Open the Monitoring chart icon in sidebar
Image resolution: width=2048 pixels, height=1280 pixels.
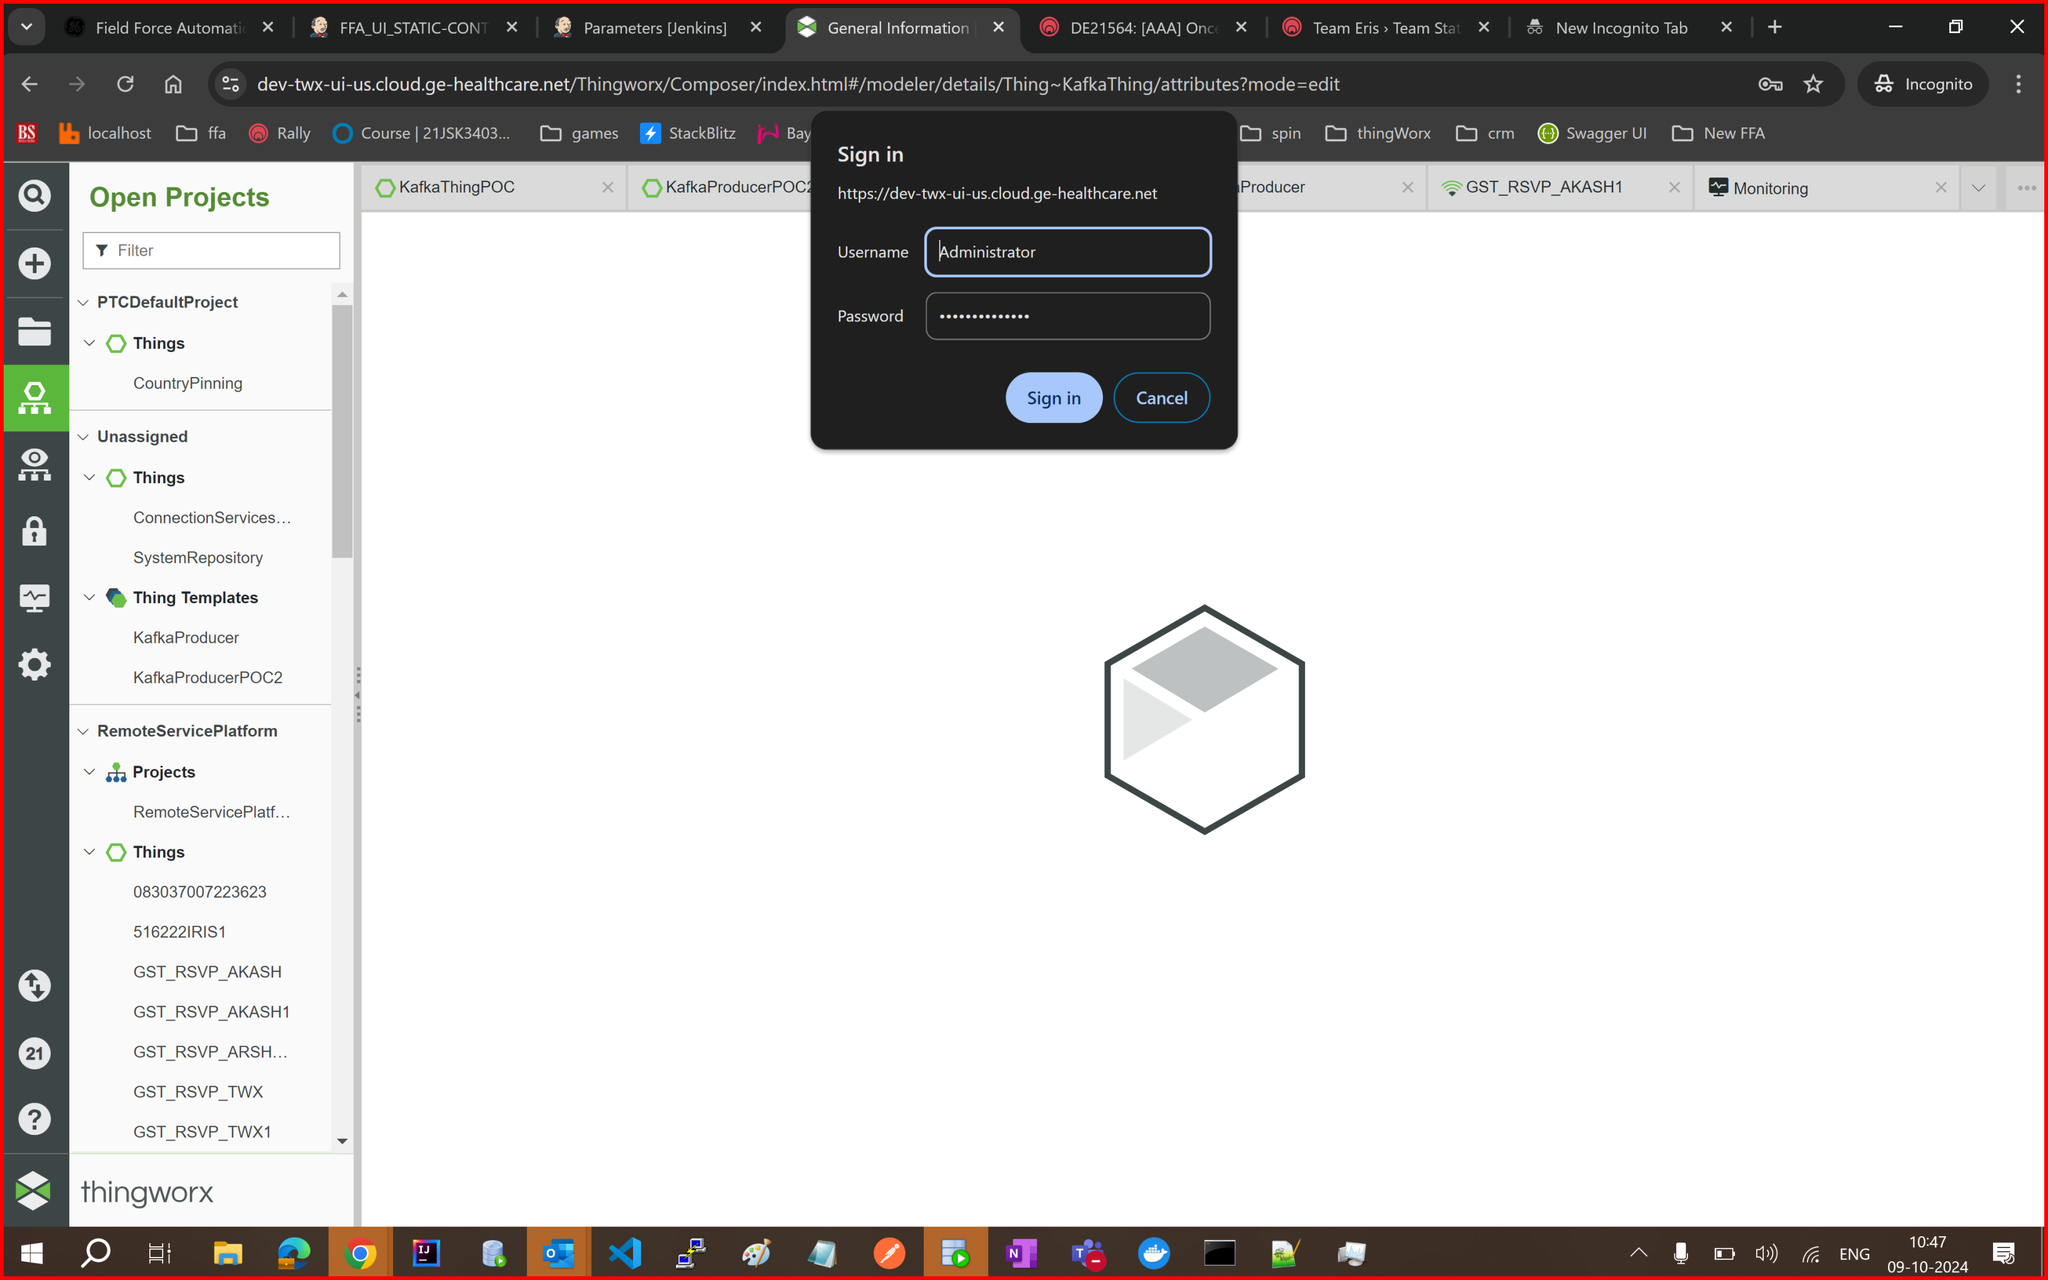point(35,597)
